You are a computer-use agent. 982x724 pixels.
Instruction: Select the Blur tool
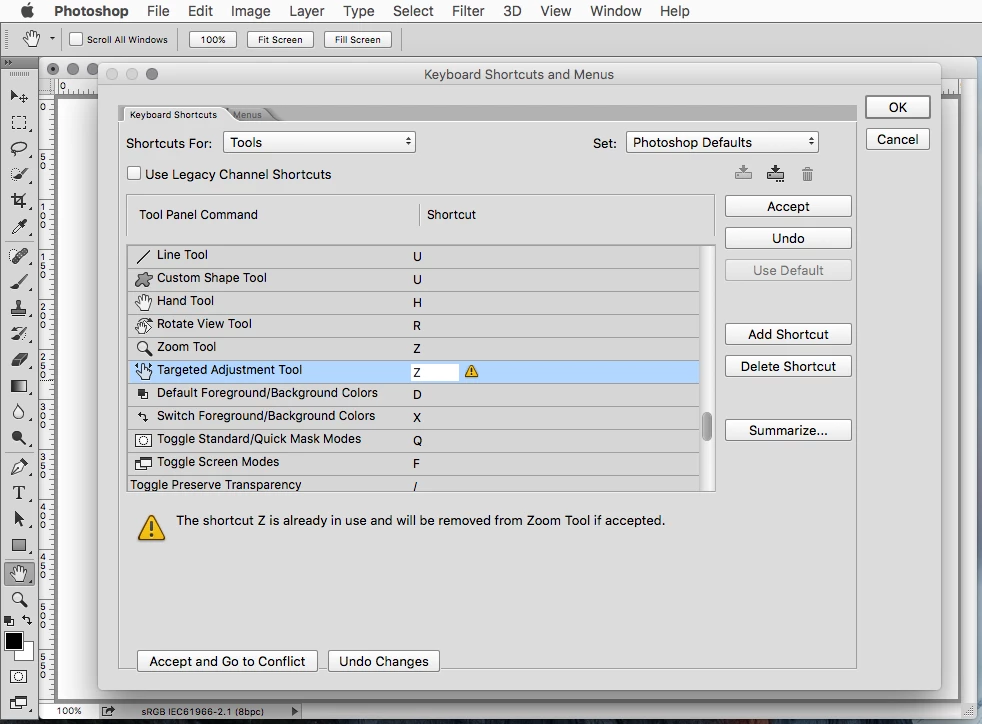[19, 411]
